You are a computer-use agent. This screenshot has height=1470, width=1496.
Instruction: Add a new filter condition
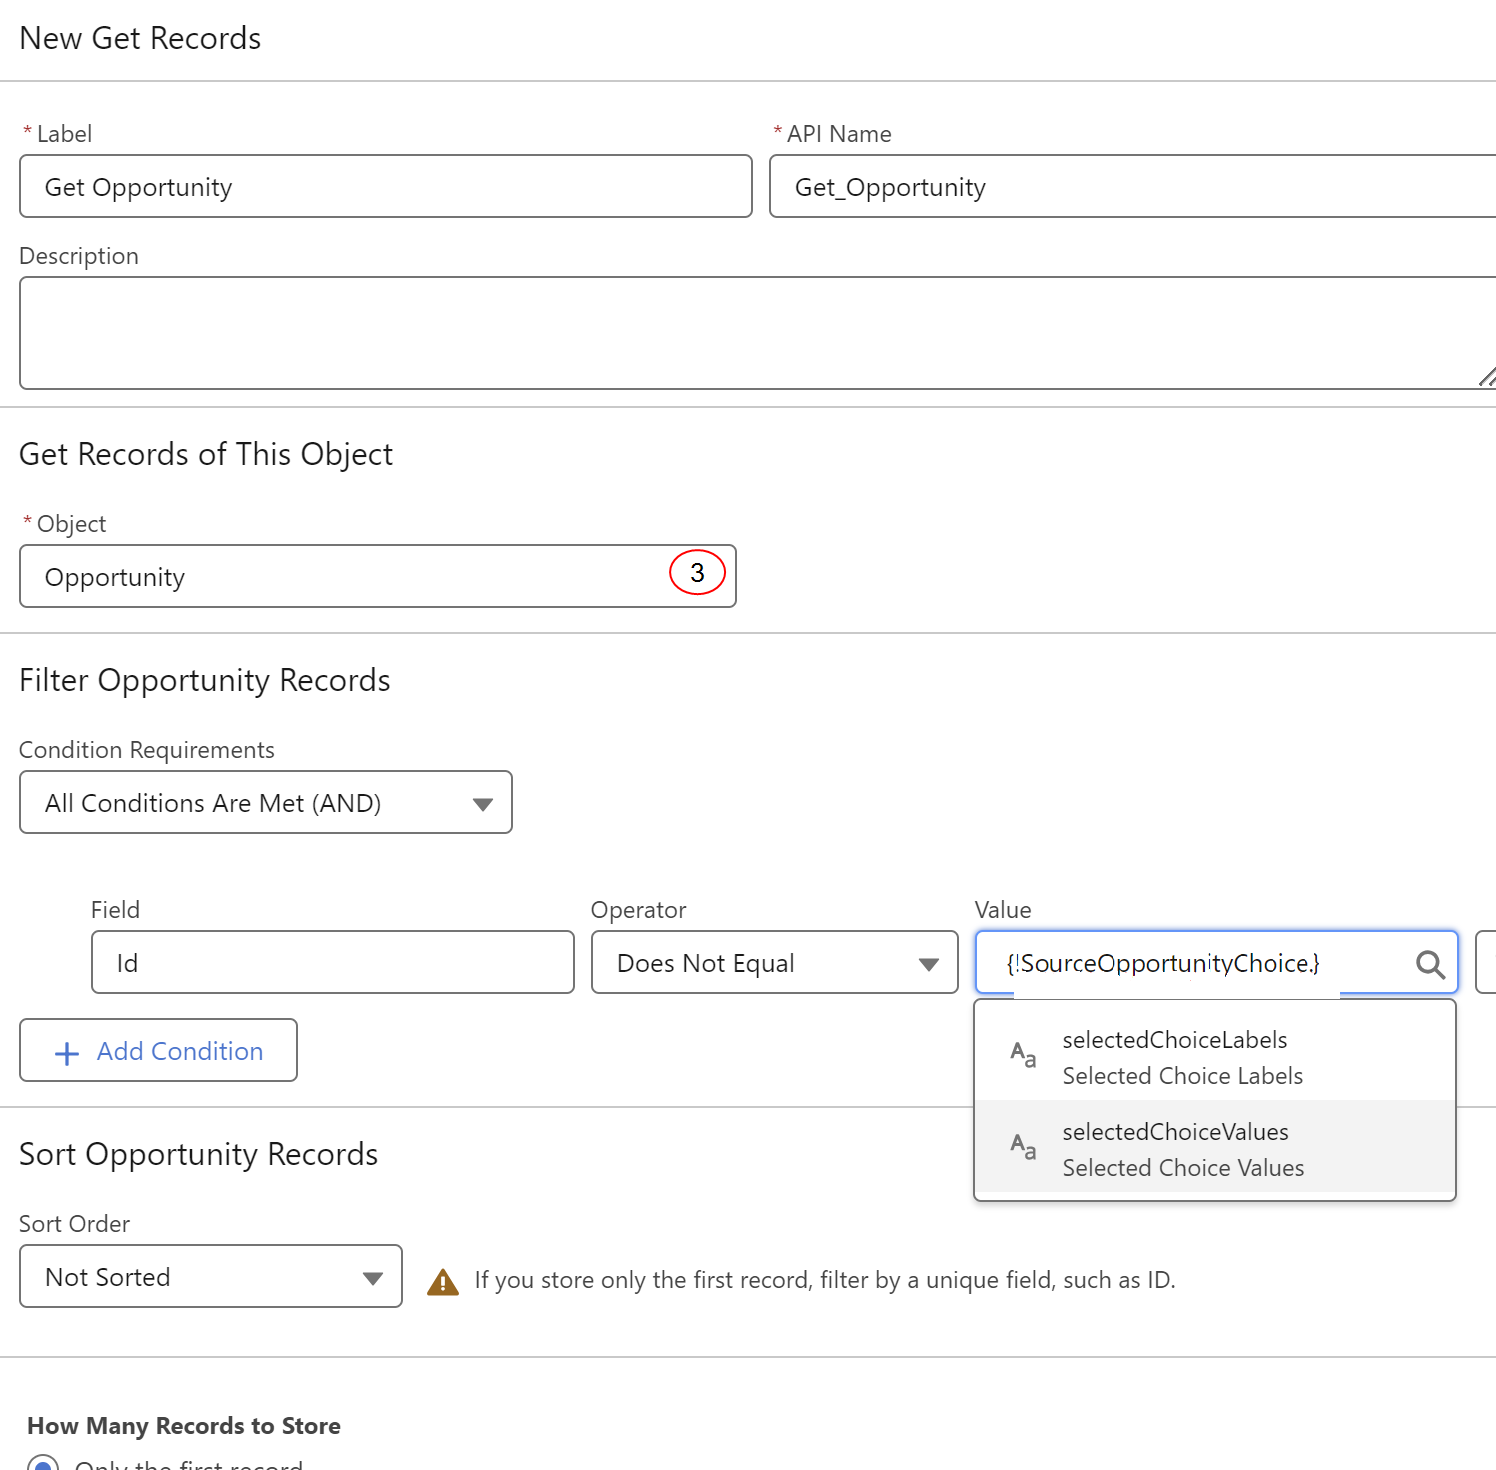[159, 1050]
